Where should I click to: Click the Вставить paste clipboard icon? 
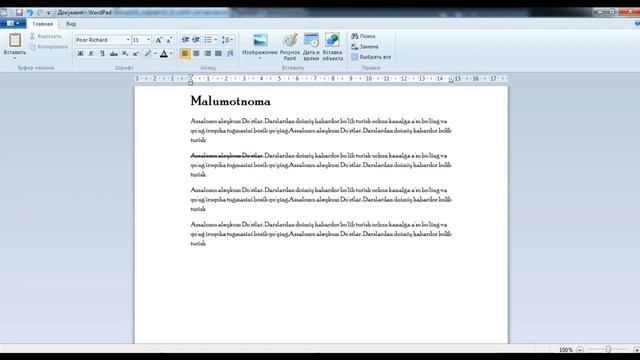click(x=15, y=40)
